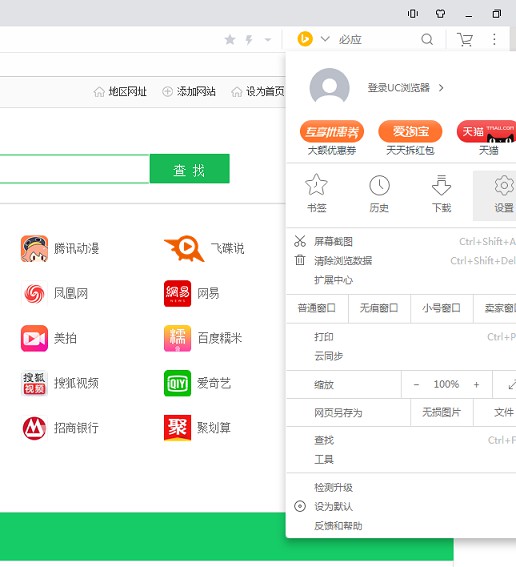The image size is (516, 567).
Task: Open 凤凰网 site icon
Action: 34,293
